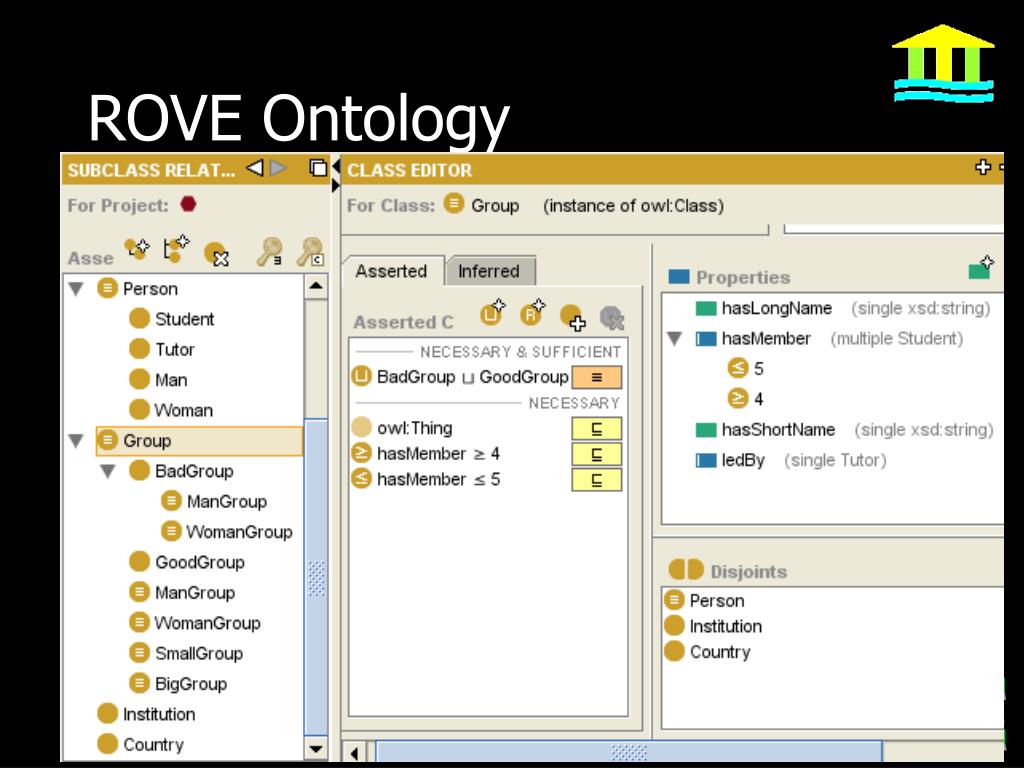Click the min cardinality 4 icon under hasMember
1024x768 pixels.
click(x=737, y=398)
